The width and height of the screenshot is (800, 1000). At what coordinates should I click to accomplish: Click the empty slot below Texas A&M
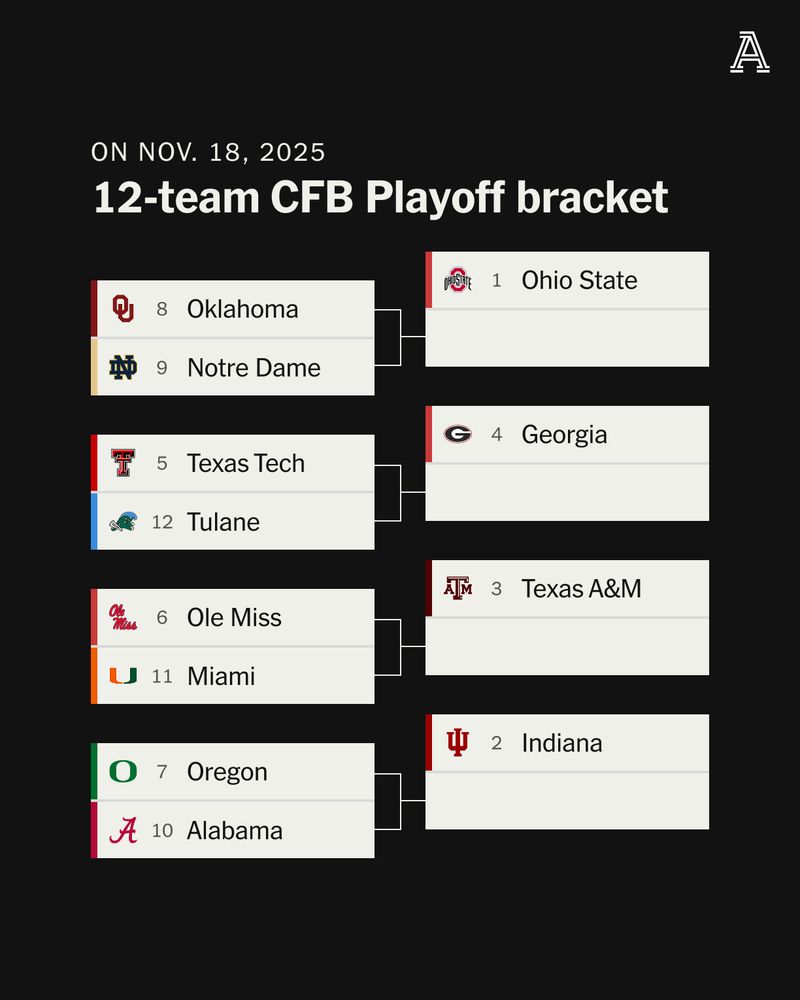click(567, 646)
